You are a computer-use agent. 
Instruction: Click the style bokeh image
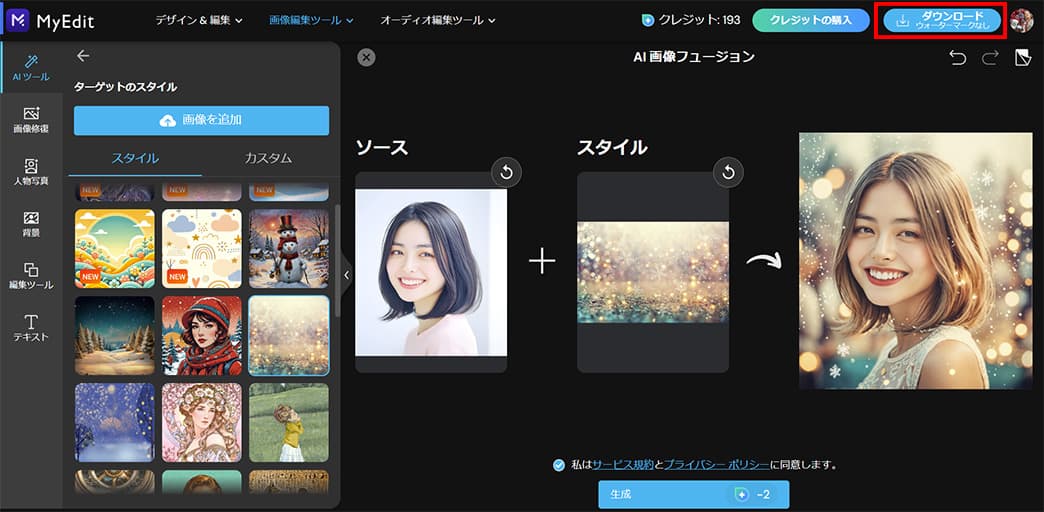(652, 272)
